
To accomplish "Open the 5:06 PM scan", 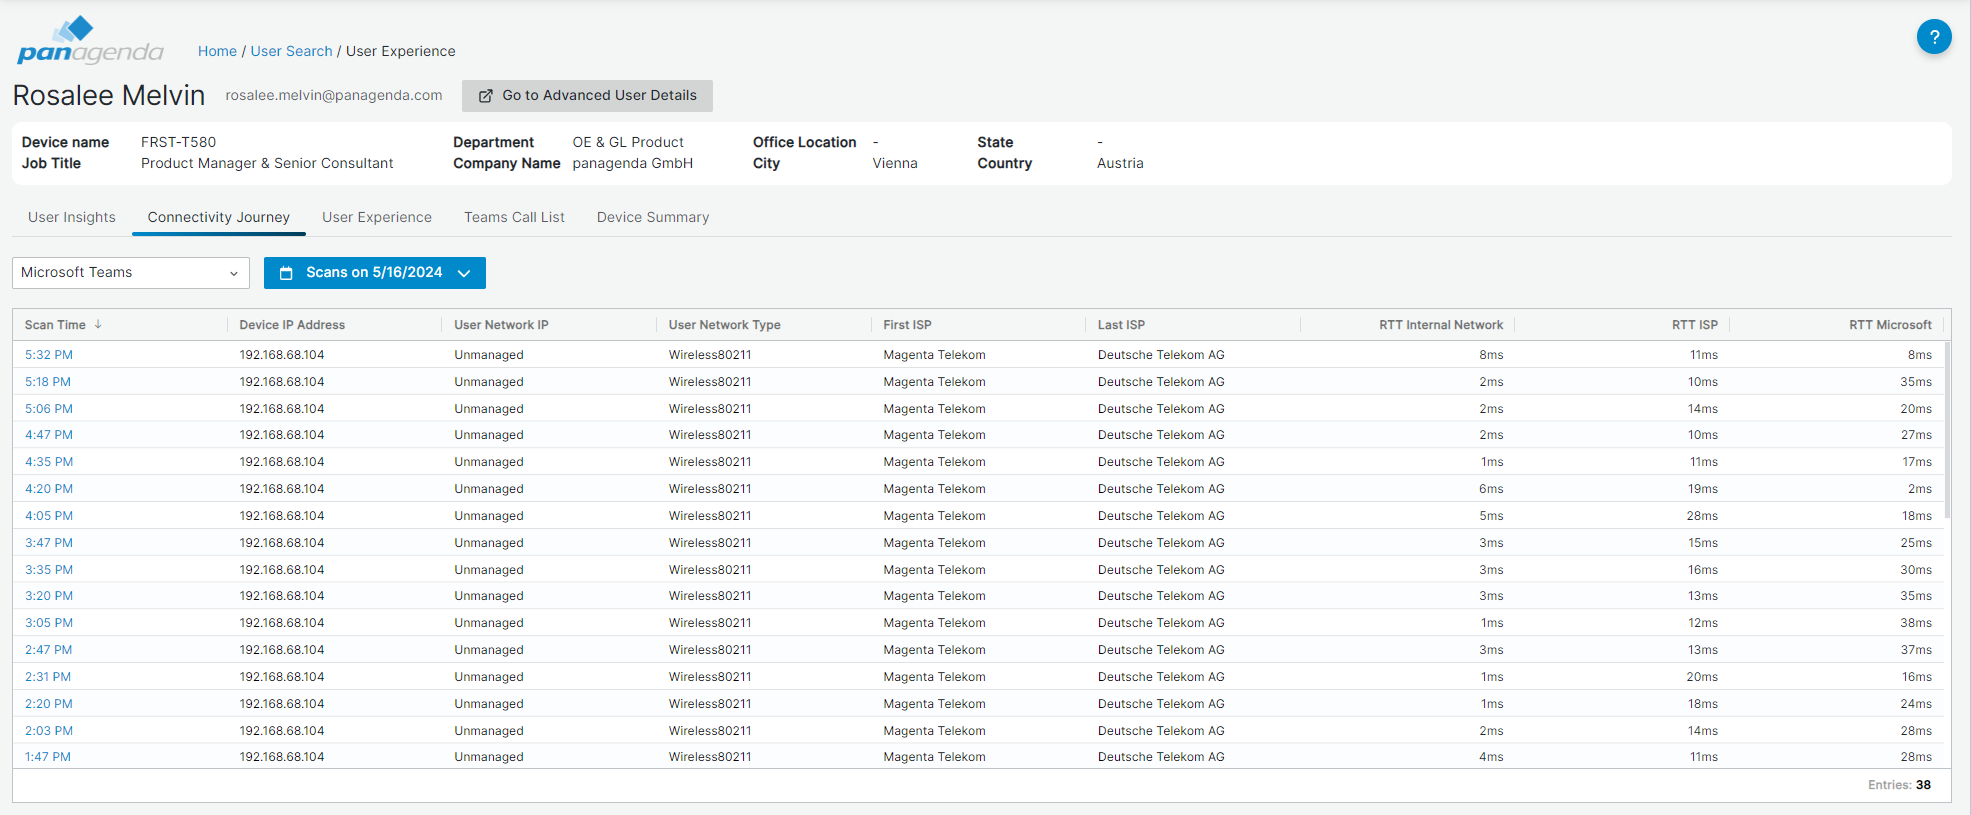I will coord(49,409).
